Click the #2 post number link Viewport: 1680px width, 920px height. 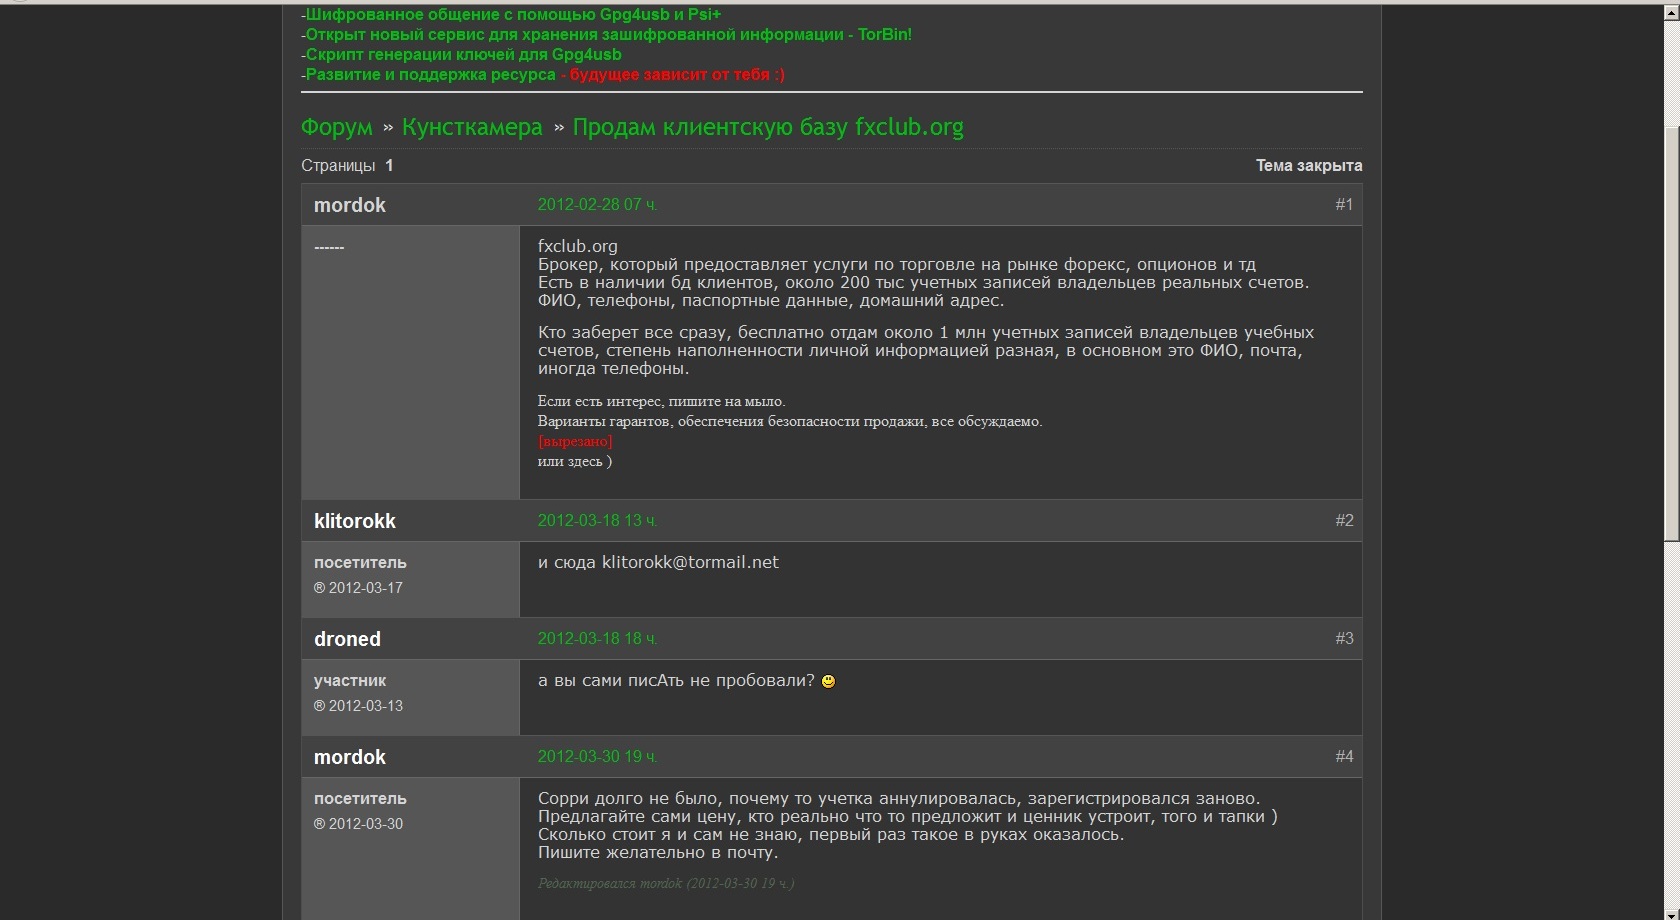(1344, 521)
